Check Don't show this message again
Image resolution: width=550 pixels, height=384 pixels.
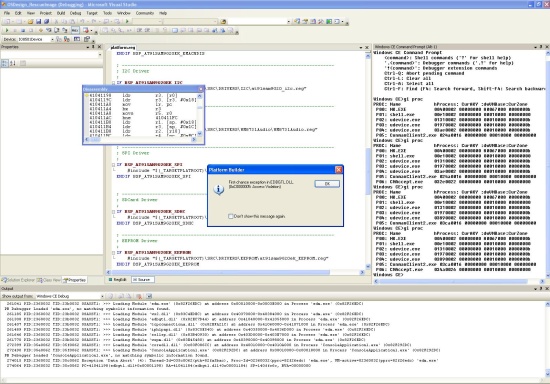pos(230,216)
